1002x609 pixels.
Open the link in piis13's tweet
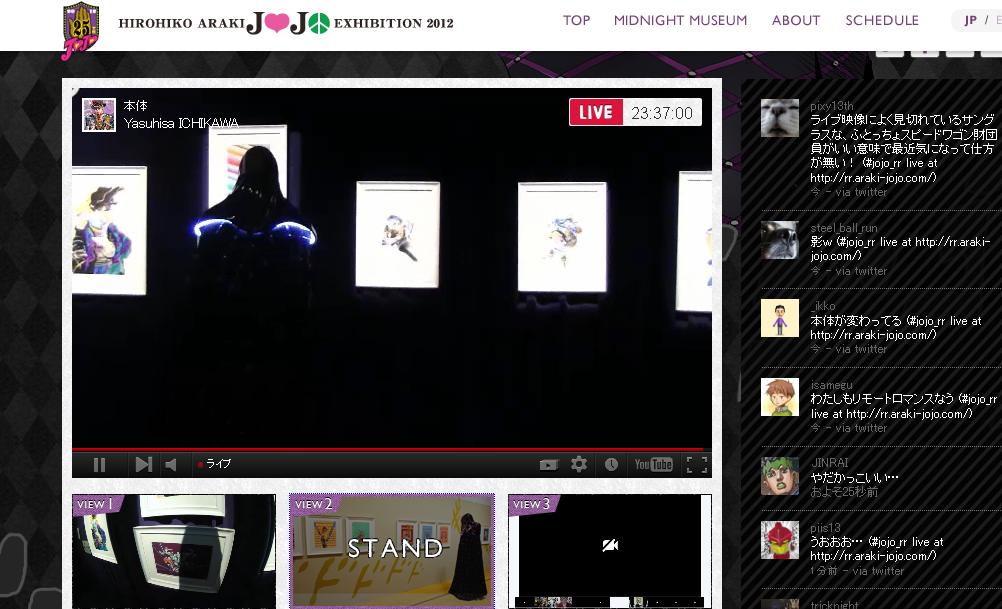pyautogui.click(x=873, y=556)
